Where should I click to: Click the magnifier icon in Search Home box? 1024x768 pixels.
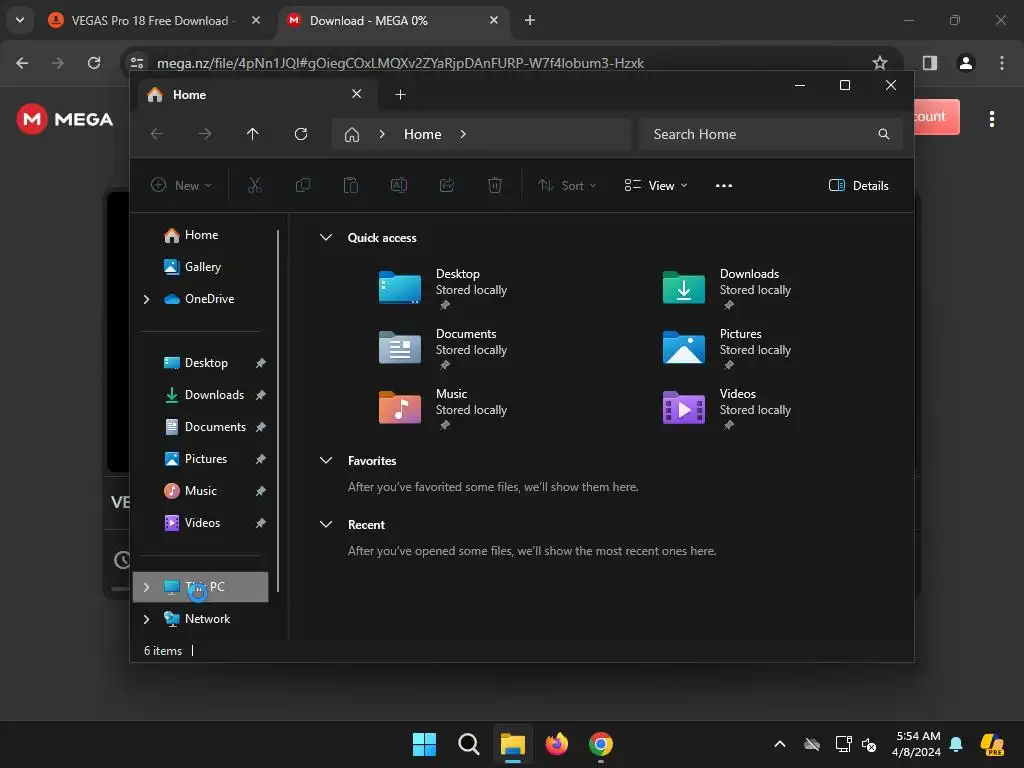click(884, 134)
